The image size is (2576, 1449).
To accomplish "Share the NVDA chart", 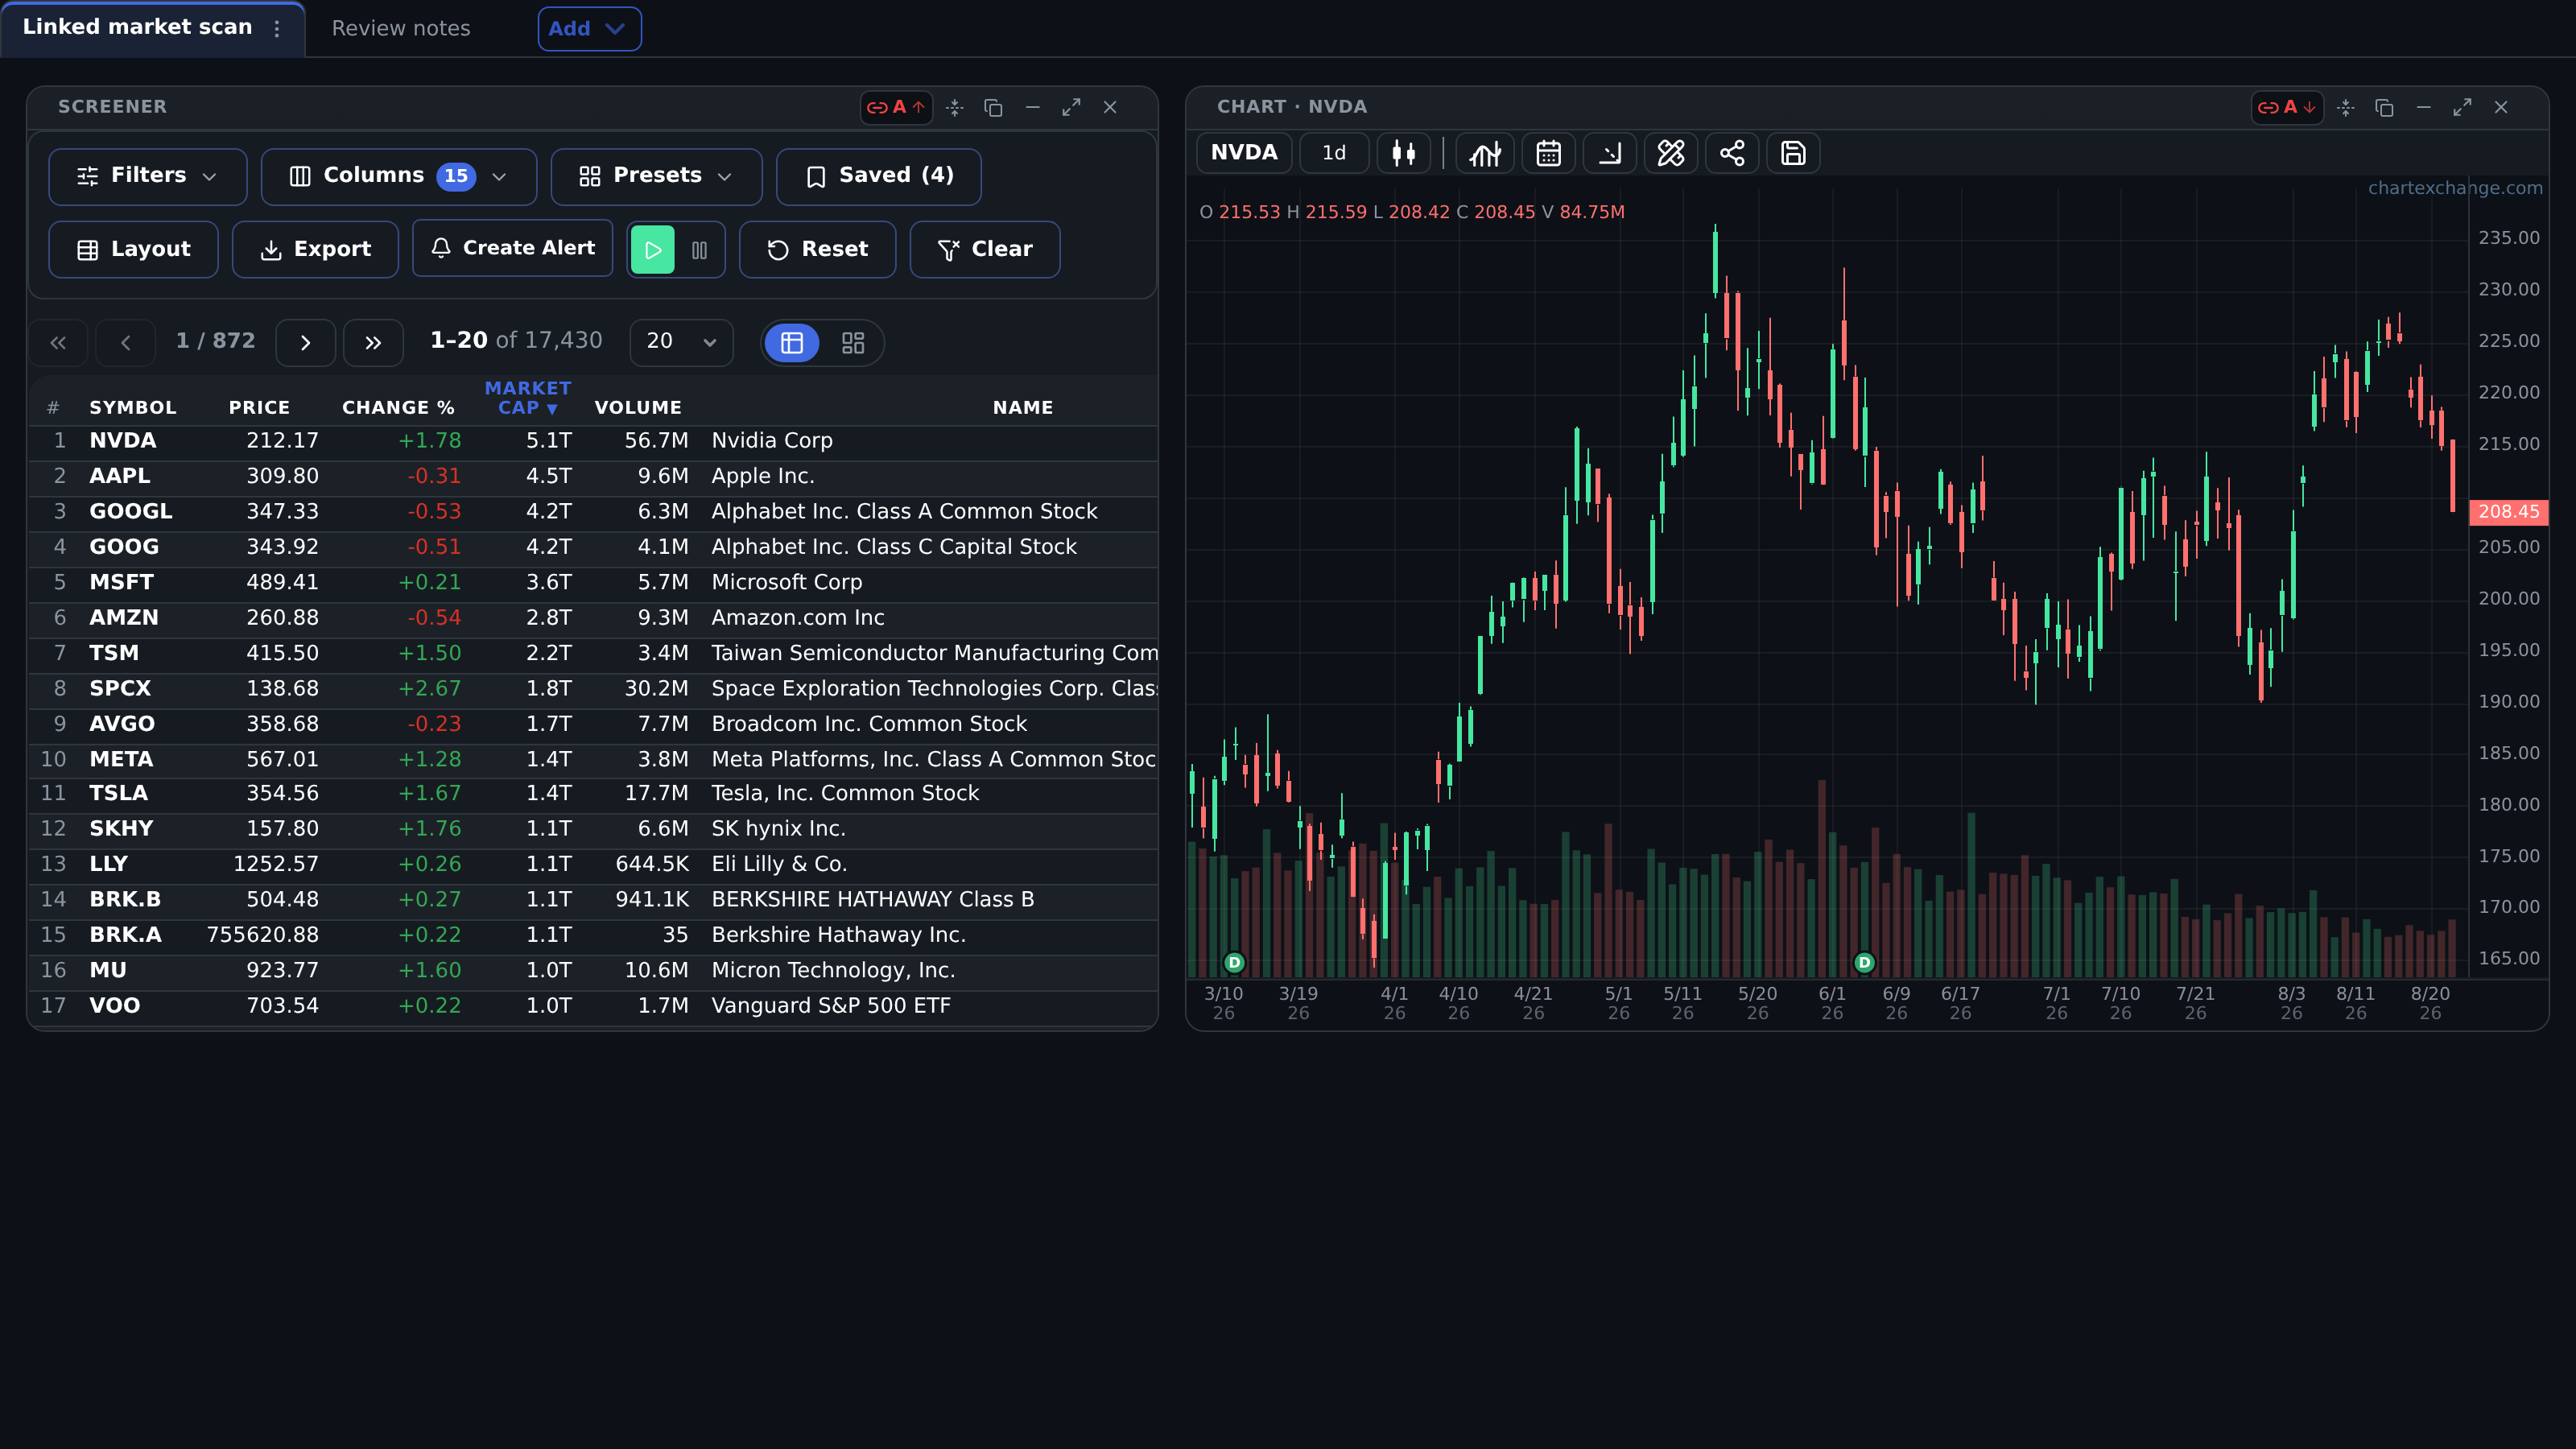I will pyautogui.click(x=1732, y=153).
